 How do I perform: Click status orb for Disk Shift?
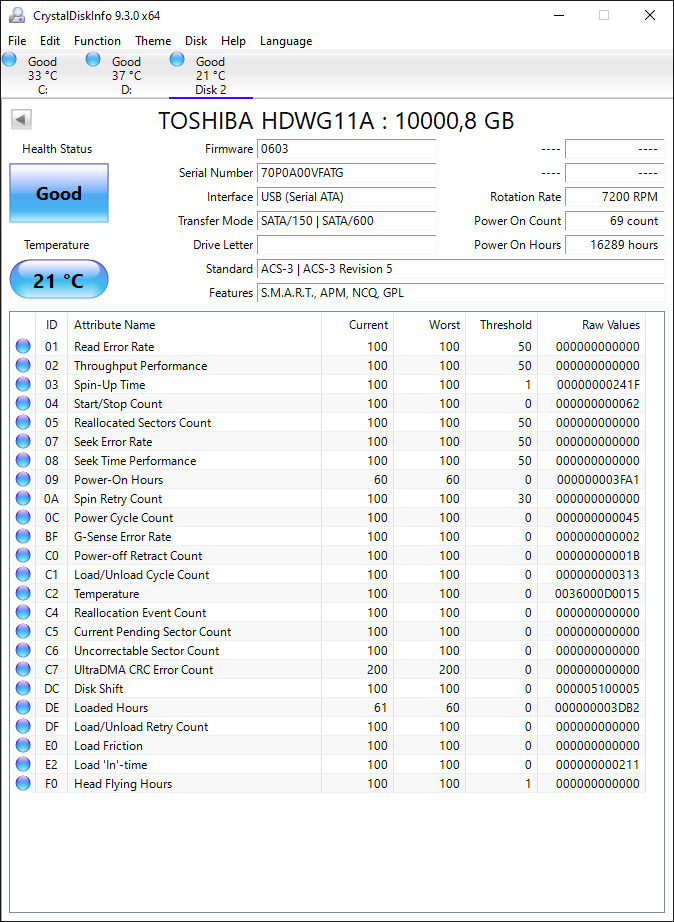(23, 688)
